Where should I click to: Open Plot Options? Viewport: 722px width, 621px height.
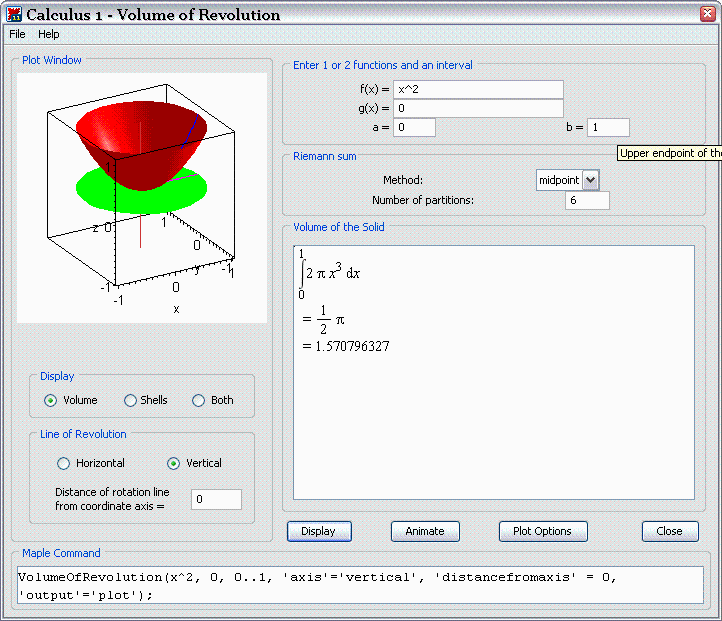pyautogui.click(x=543, y=531)
